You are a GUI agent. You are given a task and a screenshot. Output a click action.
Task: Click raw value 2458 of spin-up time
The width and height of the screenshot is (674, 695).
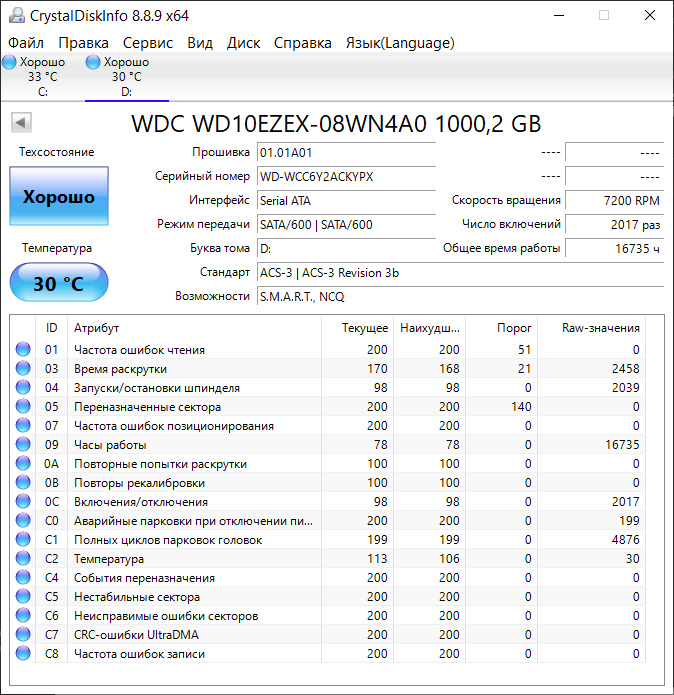click(x=626, y=368)
